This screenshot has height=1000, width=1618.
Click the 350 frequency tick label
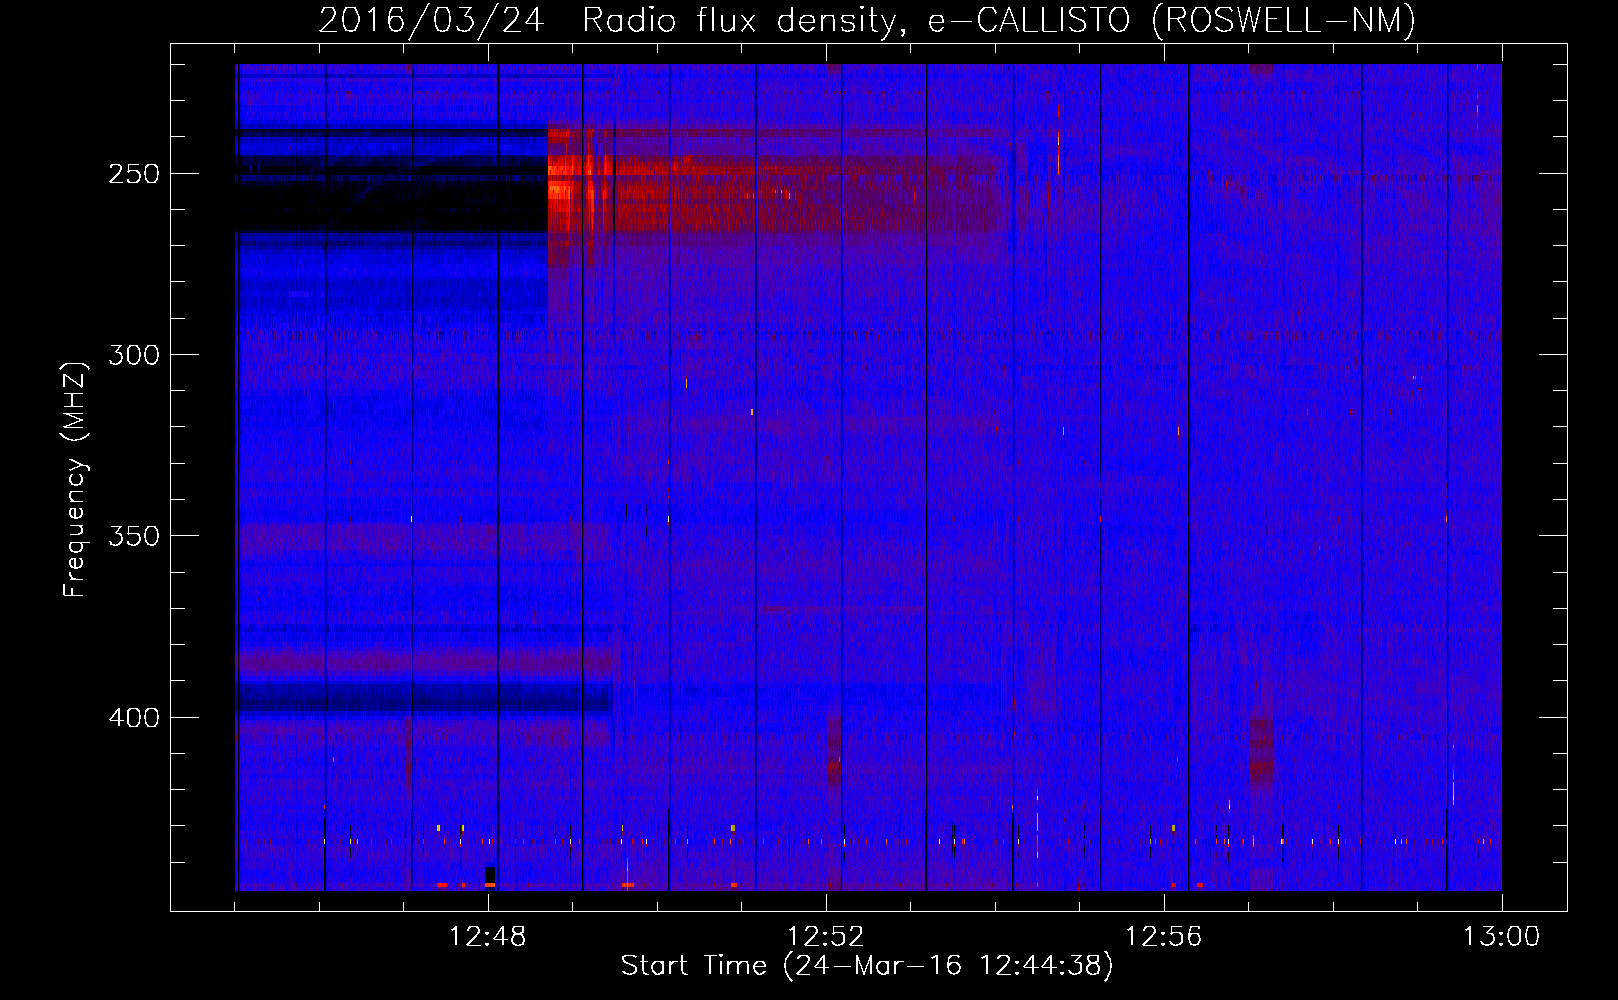click(x=134, y=536)
